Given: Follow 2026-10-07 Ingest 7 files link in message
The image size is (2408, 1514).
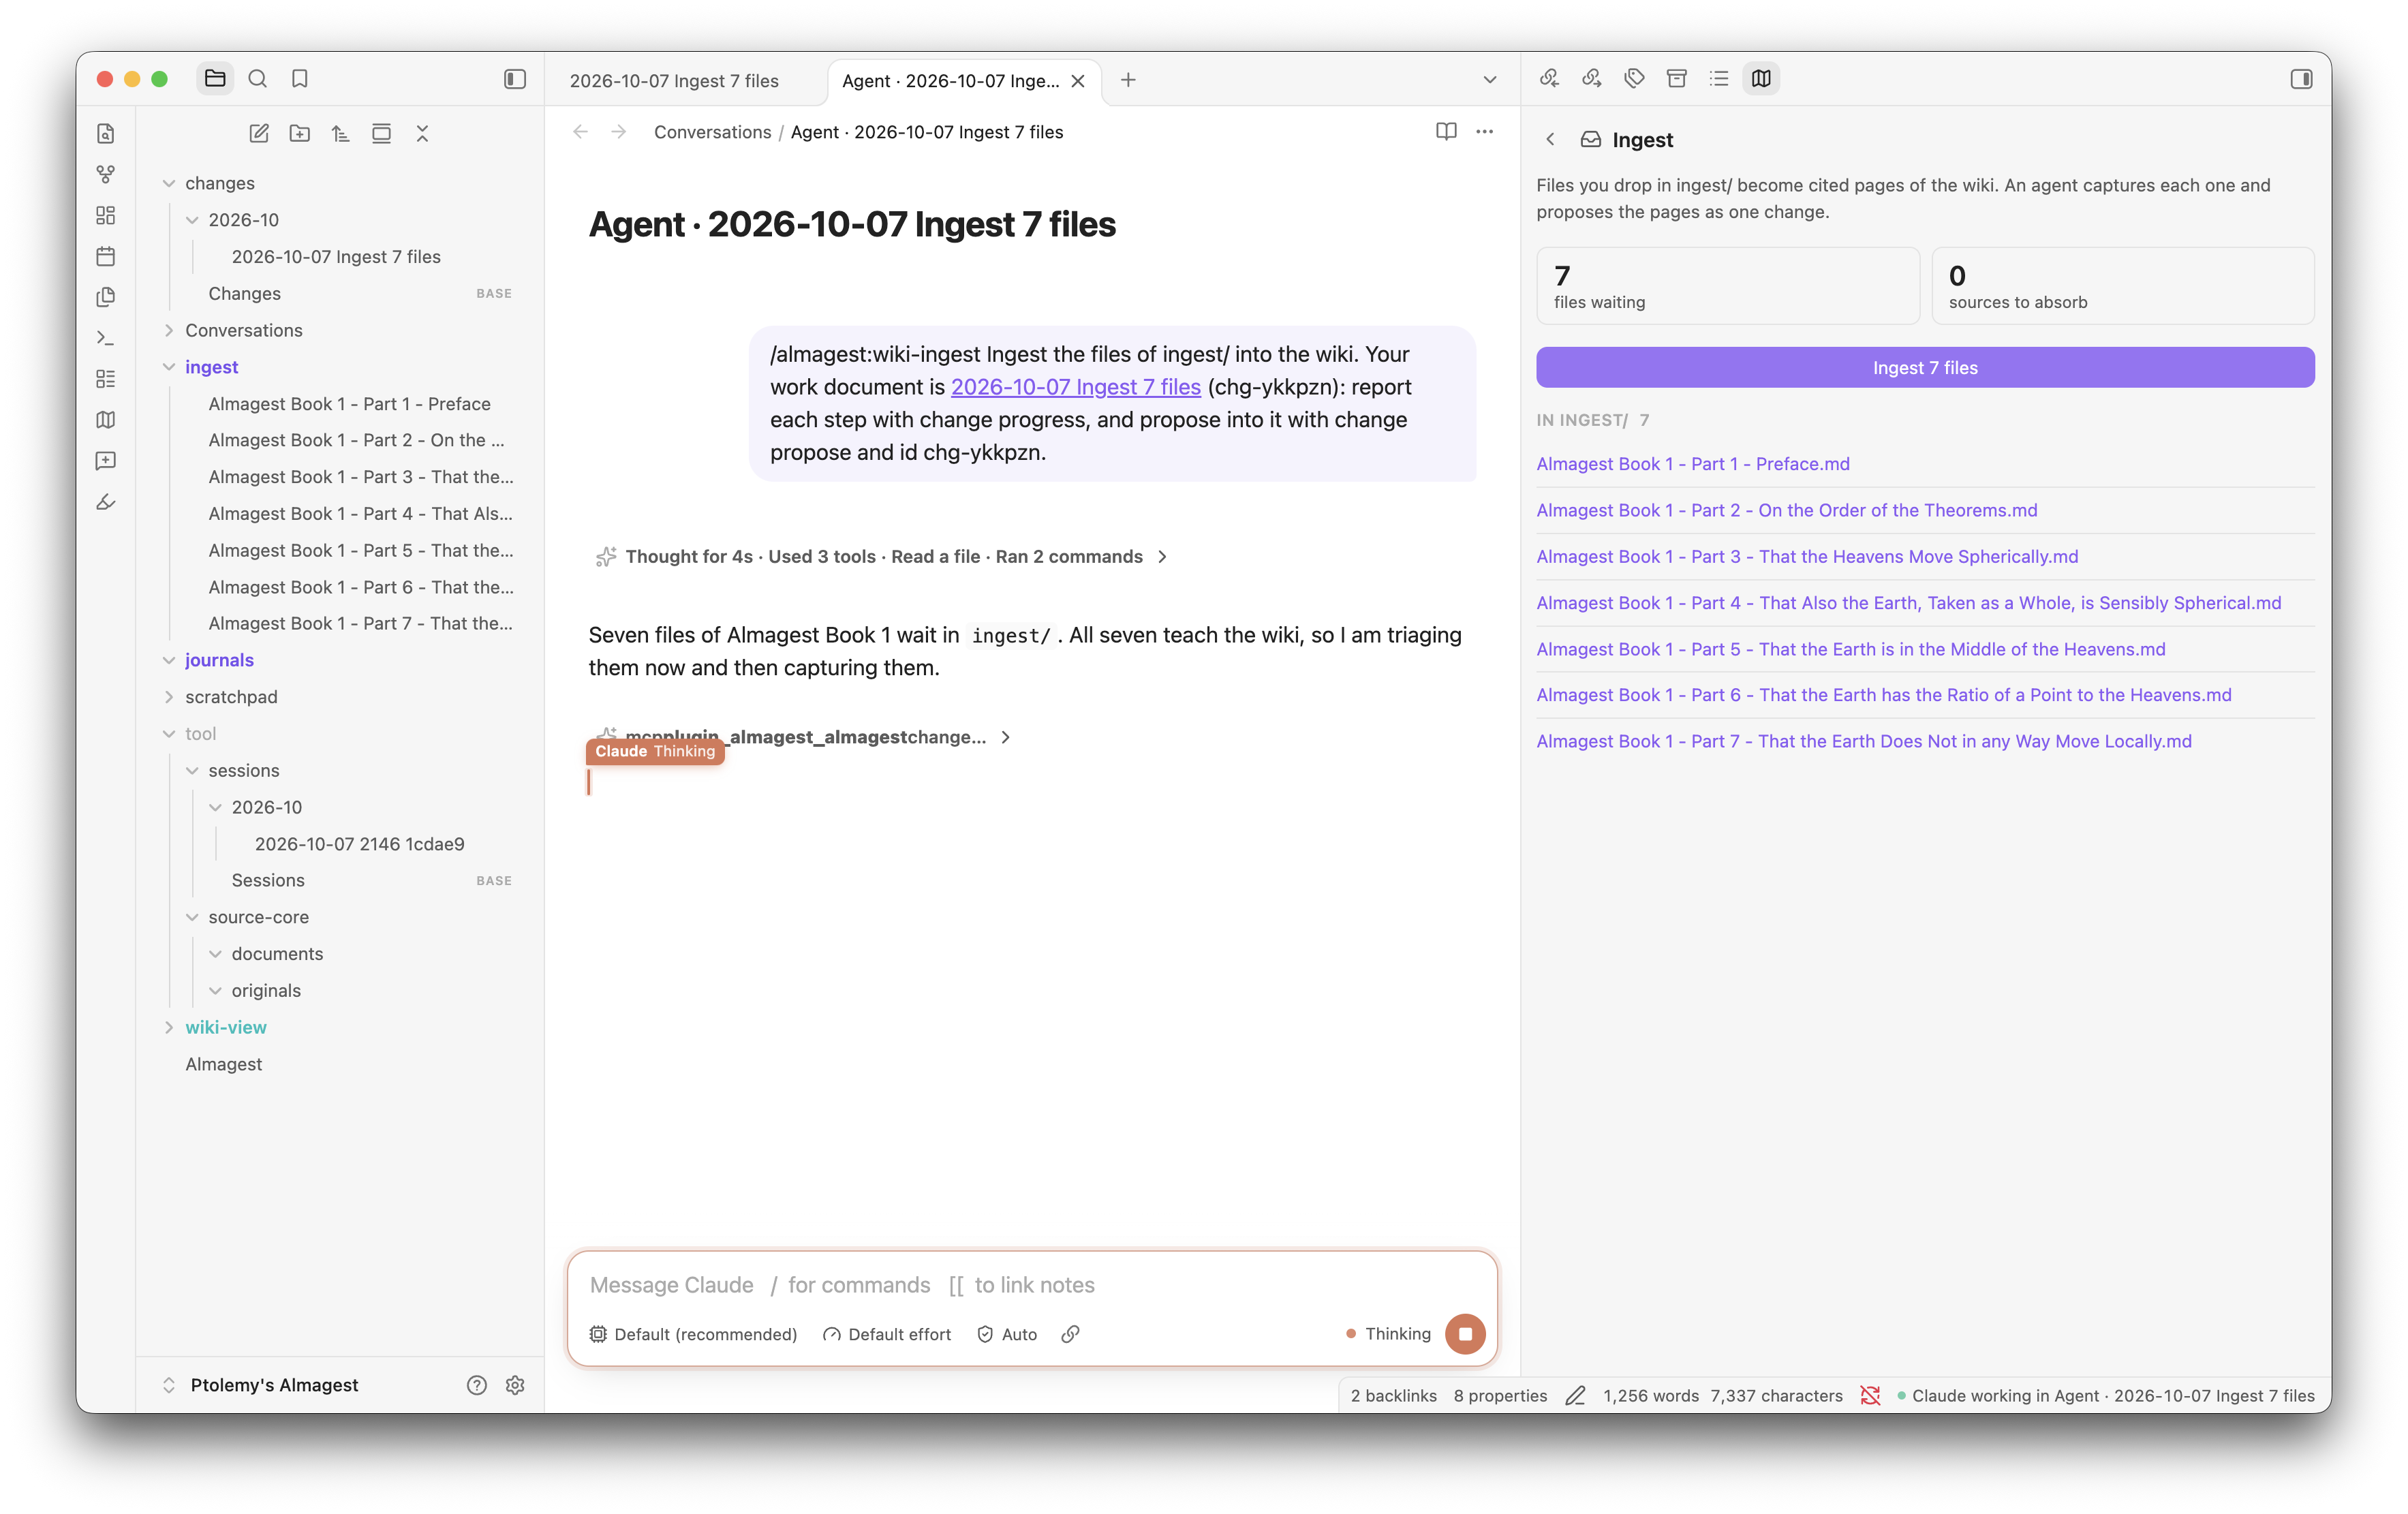Looking at the screenshot, I should [x=1076, y=387].
